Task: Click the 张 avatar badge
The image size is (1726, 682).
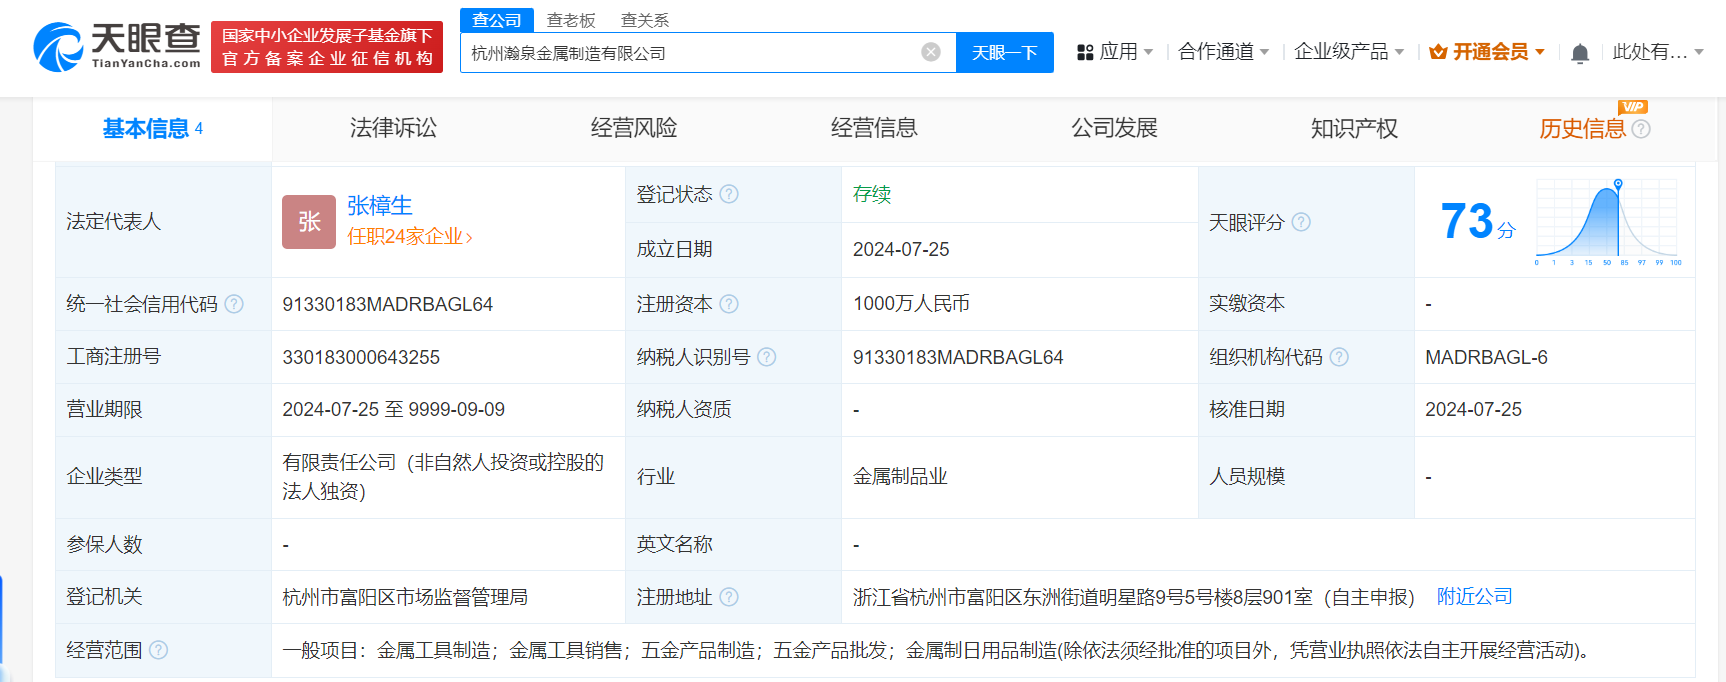Action: (x=309, y=221)
